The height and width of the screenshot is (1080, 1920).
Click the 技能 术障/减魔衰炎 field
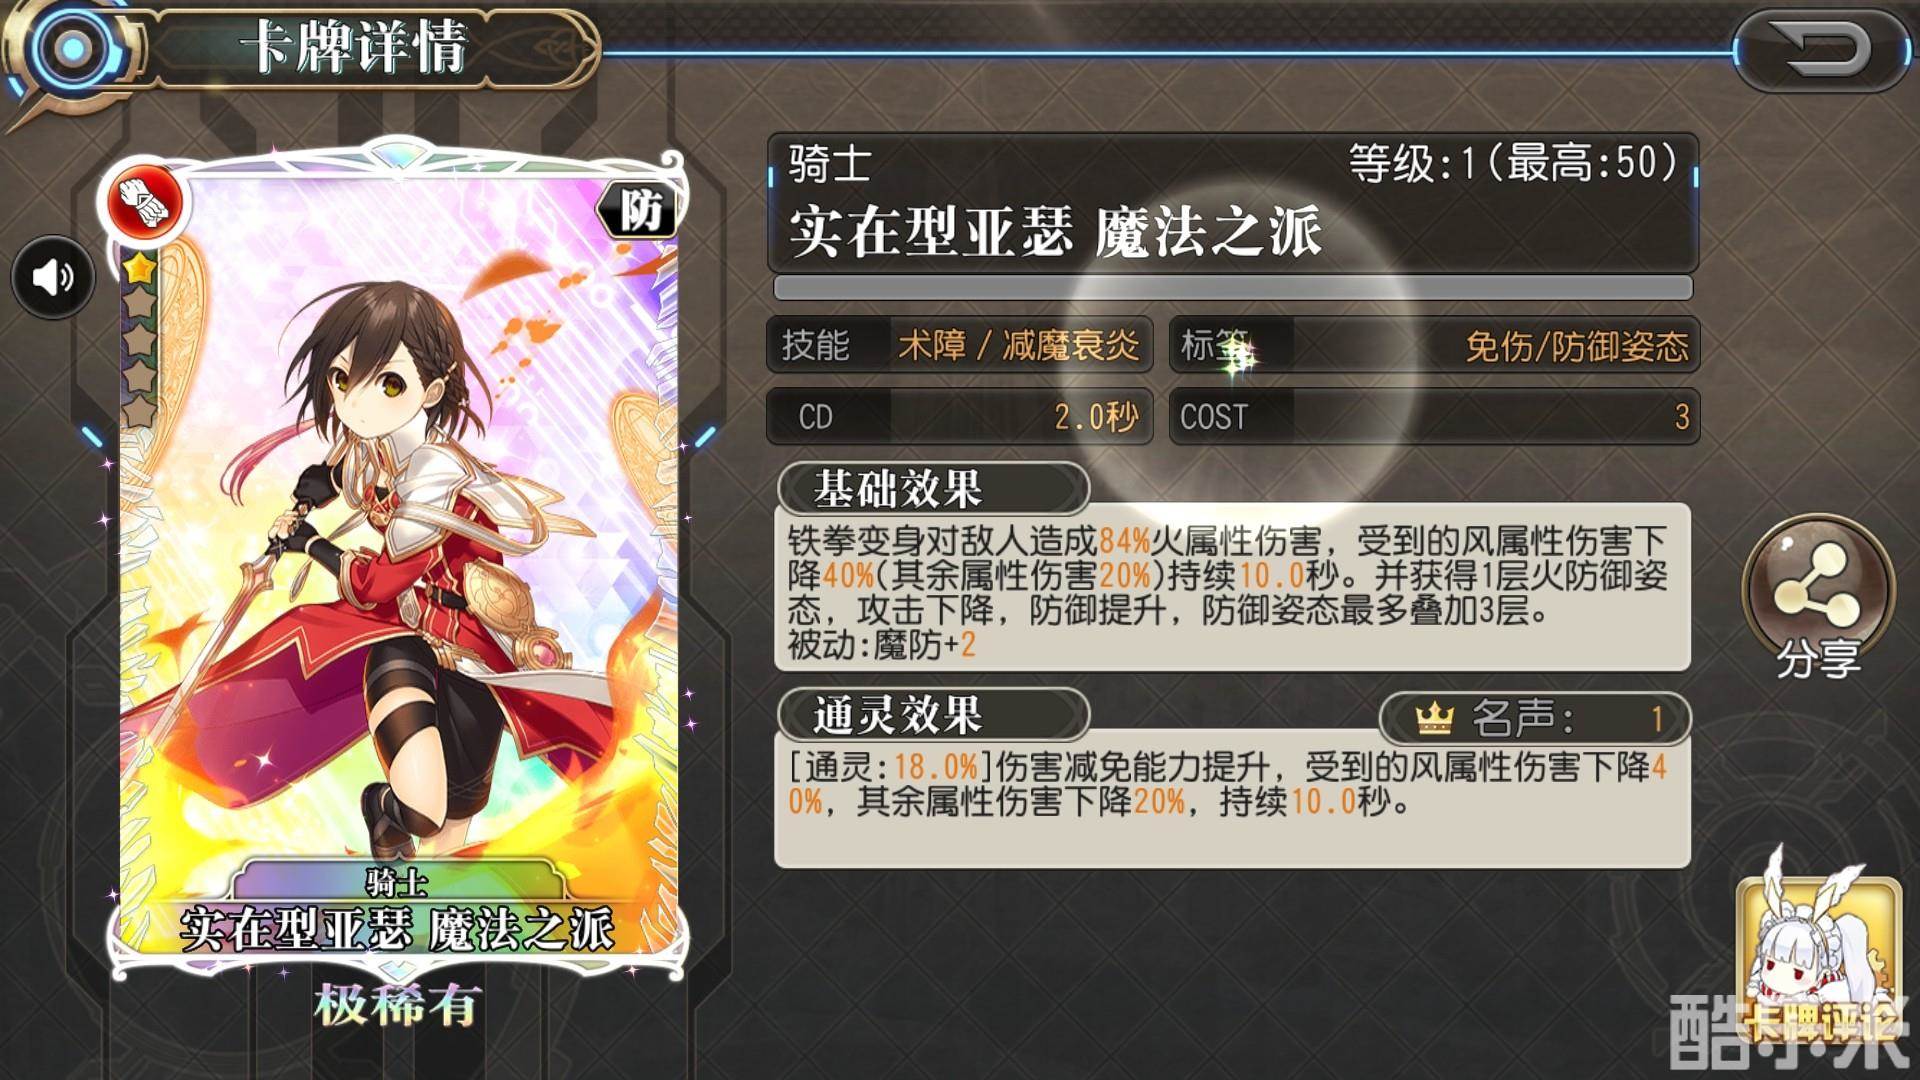[x=960, y=345]
